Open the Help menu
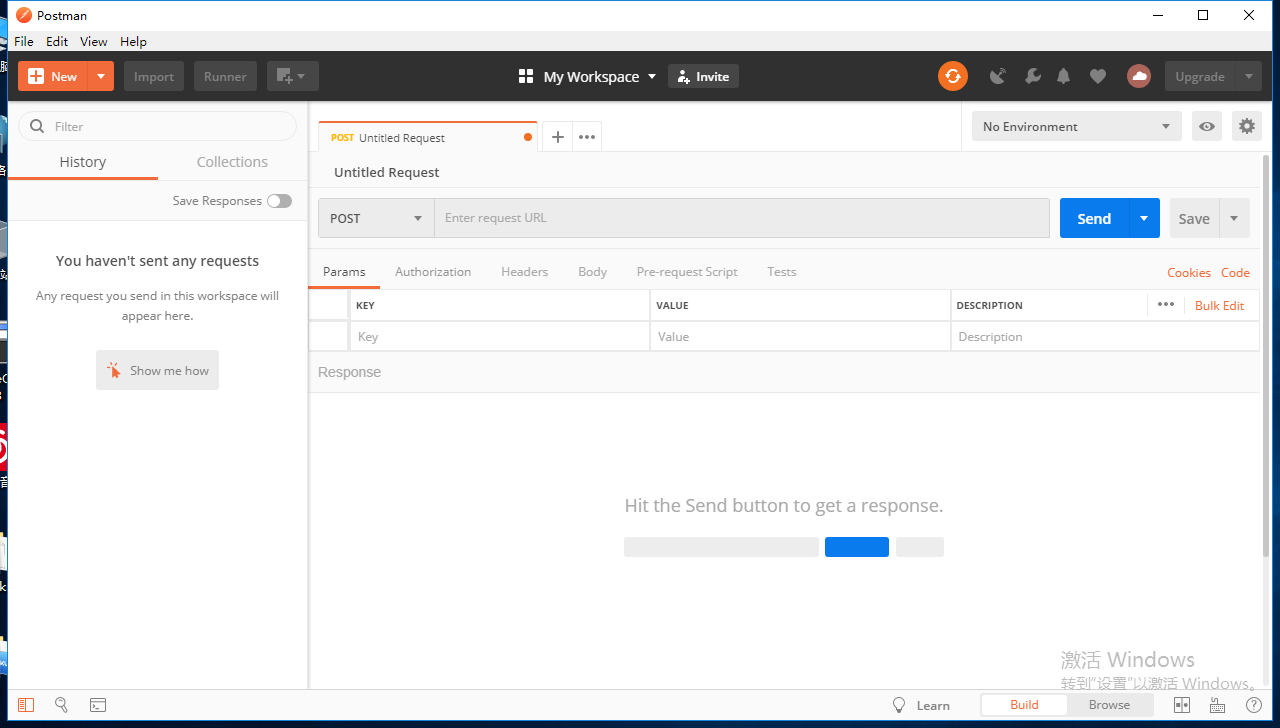This screenshot has height=728, width=1280. point(133,42)
